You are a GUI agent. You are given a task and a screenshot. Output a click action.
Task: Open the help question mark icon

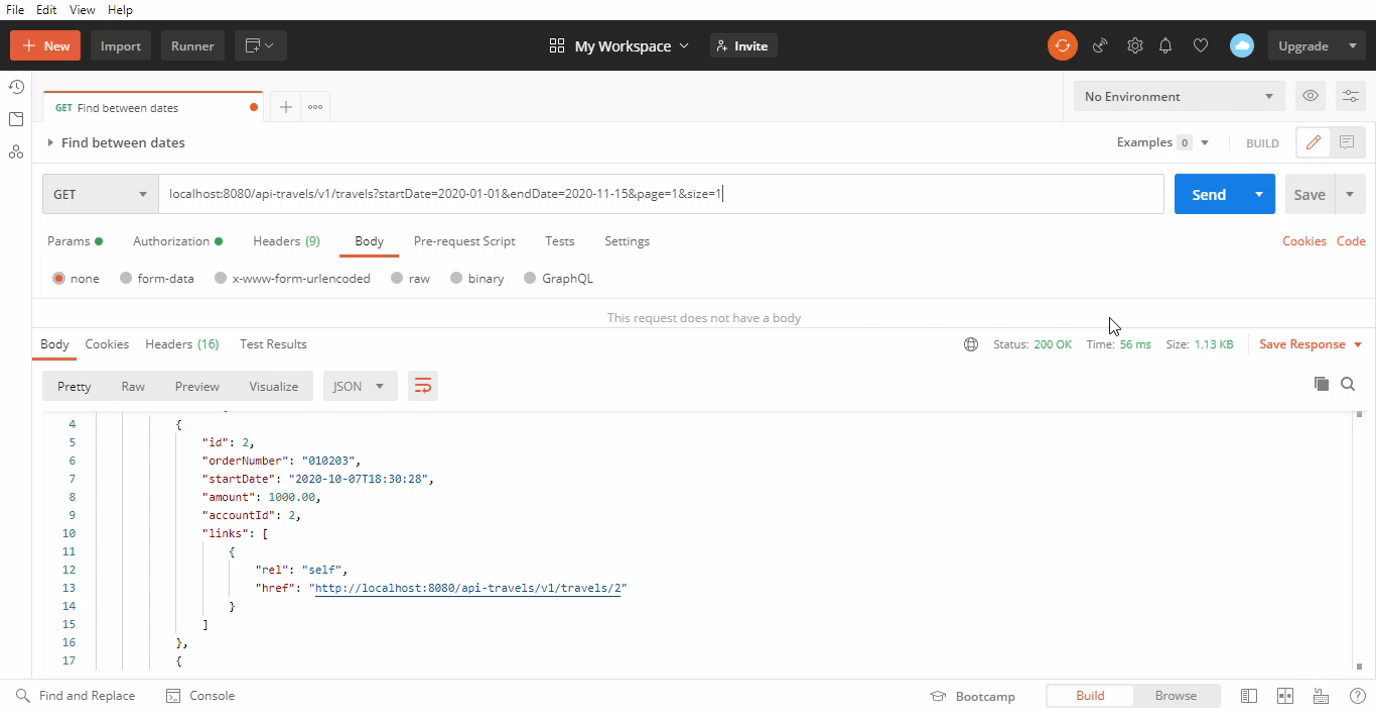[1357, 696]
